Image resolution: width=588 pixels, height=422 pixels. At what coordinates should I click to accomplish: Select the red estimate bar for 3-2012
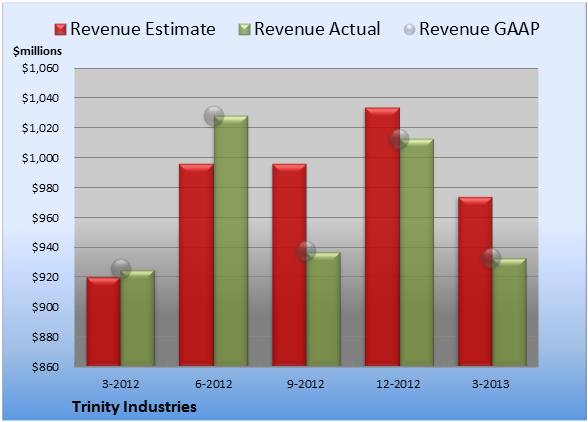(104, 322)
